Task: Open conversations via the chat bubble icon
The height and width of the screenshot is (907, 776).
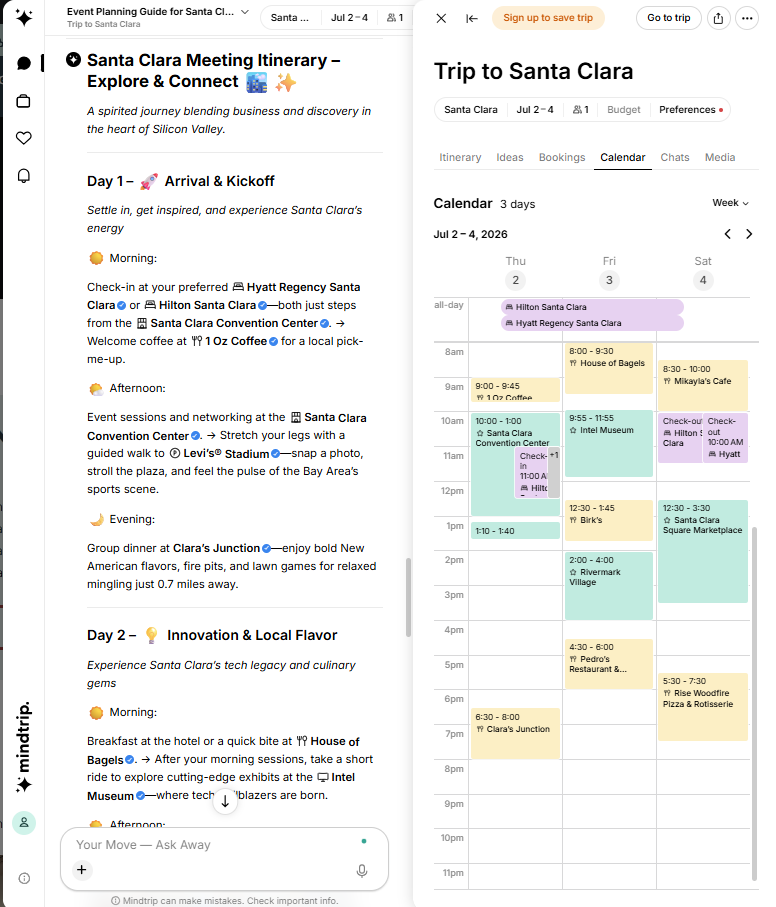Action: 23,62
